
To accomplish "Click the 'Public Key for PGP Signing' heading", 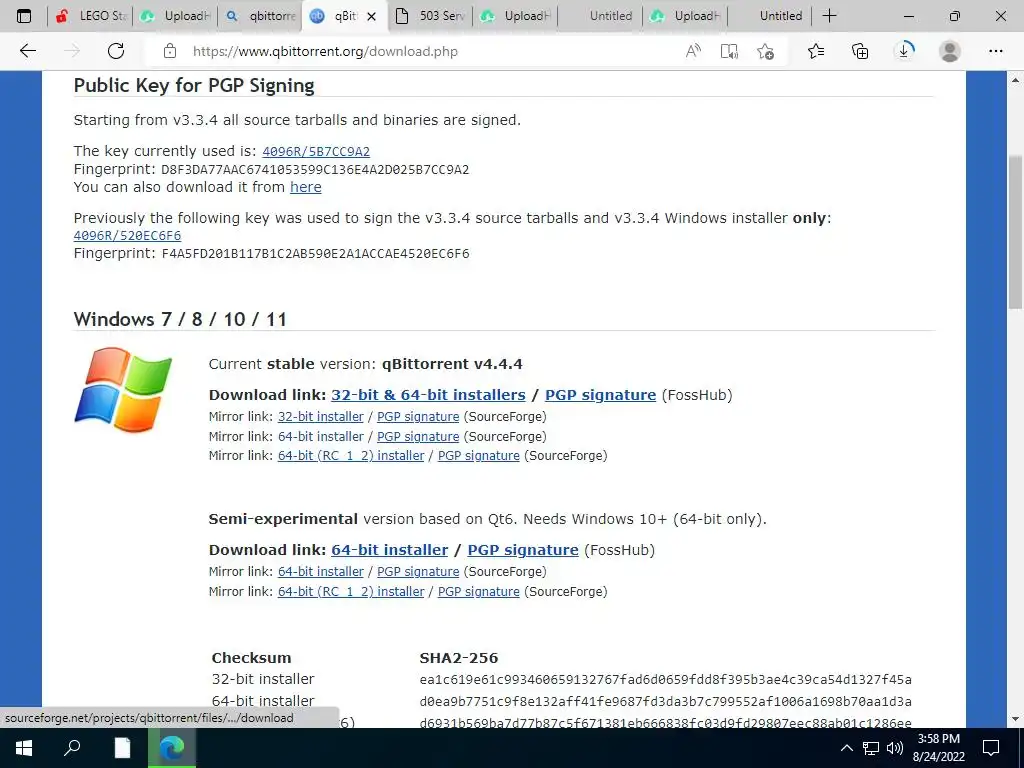I will coord(194,86).
